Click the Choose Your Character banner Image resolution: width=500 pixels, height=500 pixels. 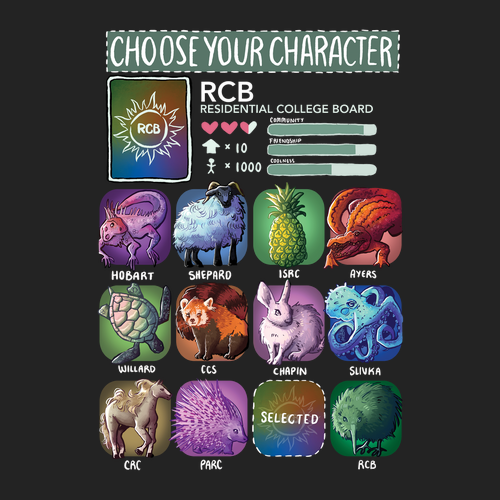click(253, 51)
